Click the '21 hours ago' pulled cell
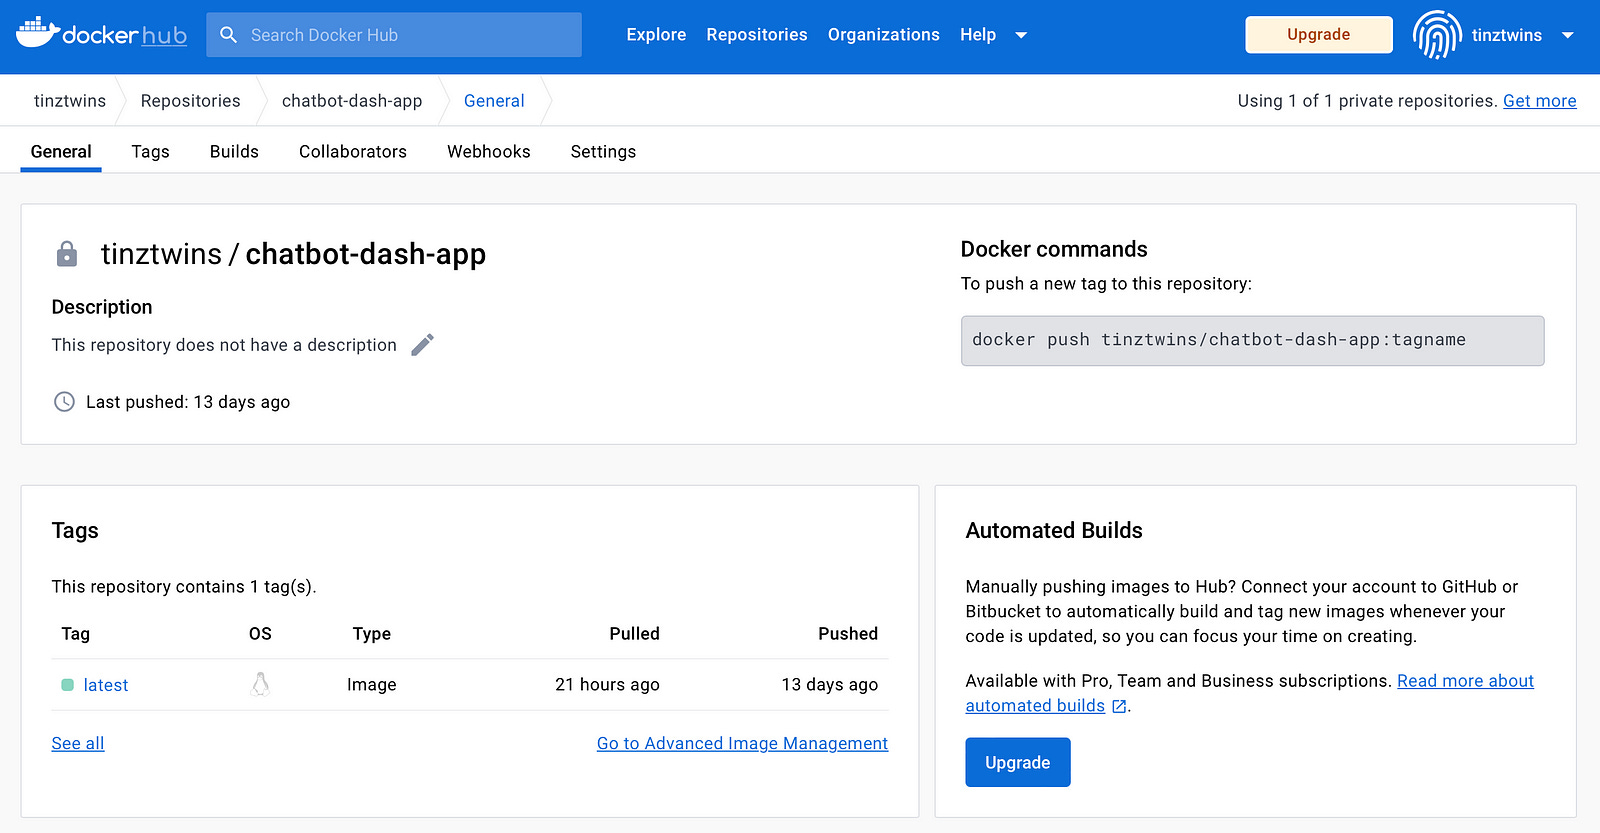Viewport: 1600px width, 833px height. pyautogui.click(x=607, y=685)
